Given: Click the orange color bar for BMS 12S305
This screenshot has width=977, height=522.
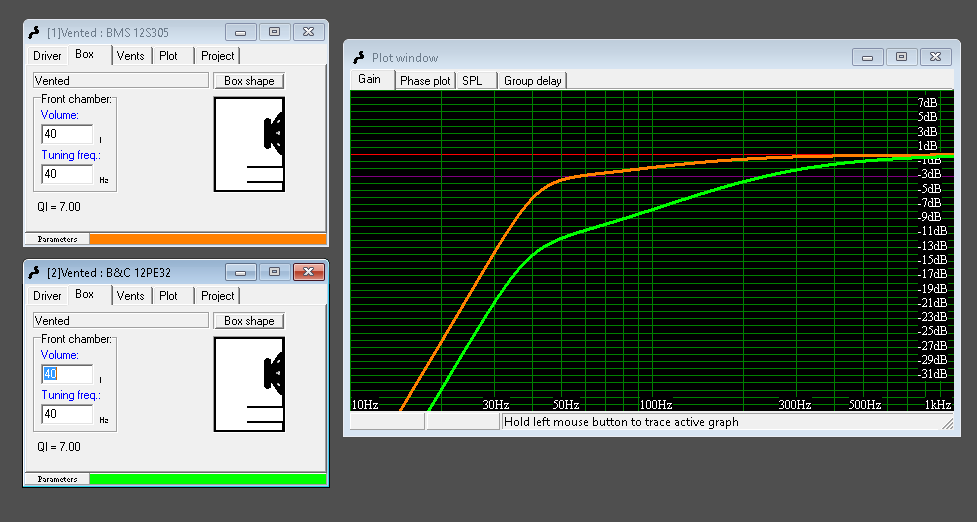Looking at the screenshot, I should [207, 239].
